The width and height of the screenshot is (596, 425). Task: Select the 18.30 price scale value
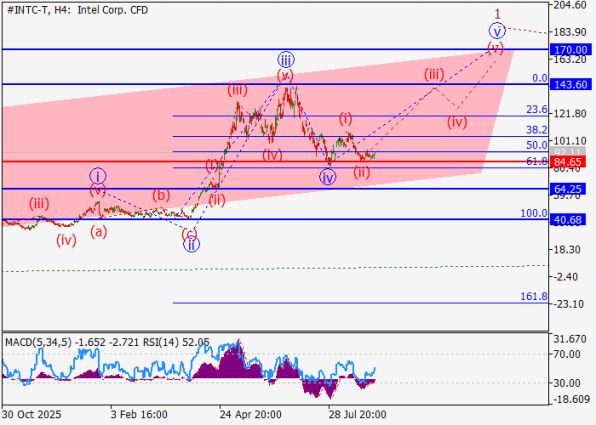point(568,250)
